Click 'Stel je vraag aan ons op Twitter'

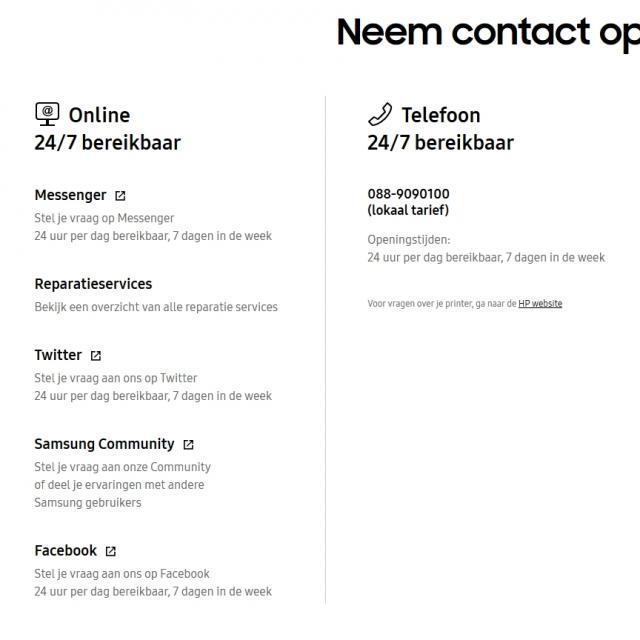(116, 378)
